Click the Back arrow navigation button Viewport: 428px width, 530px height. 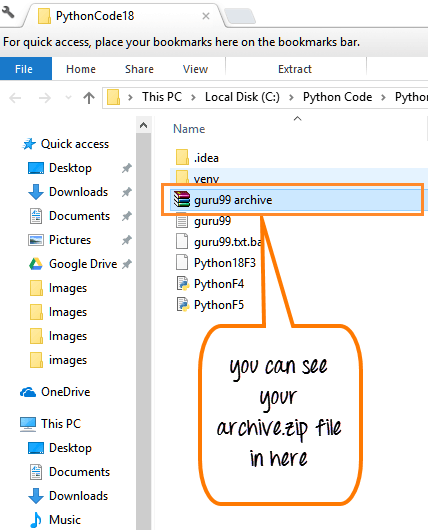click(15, 98)
